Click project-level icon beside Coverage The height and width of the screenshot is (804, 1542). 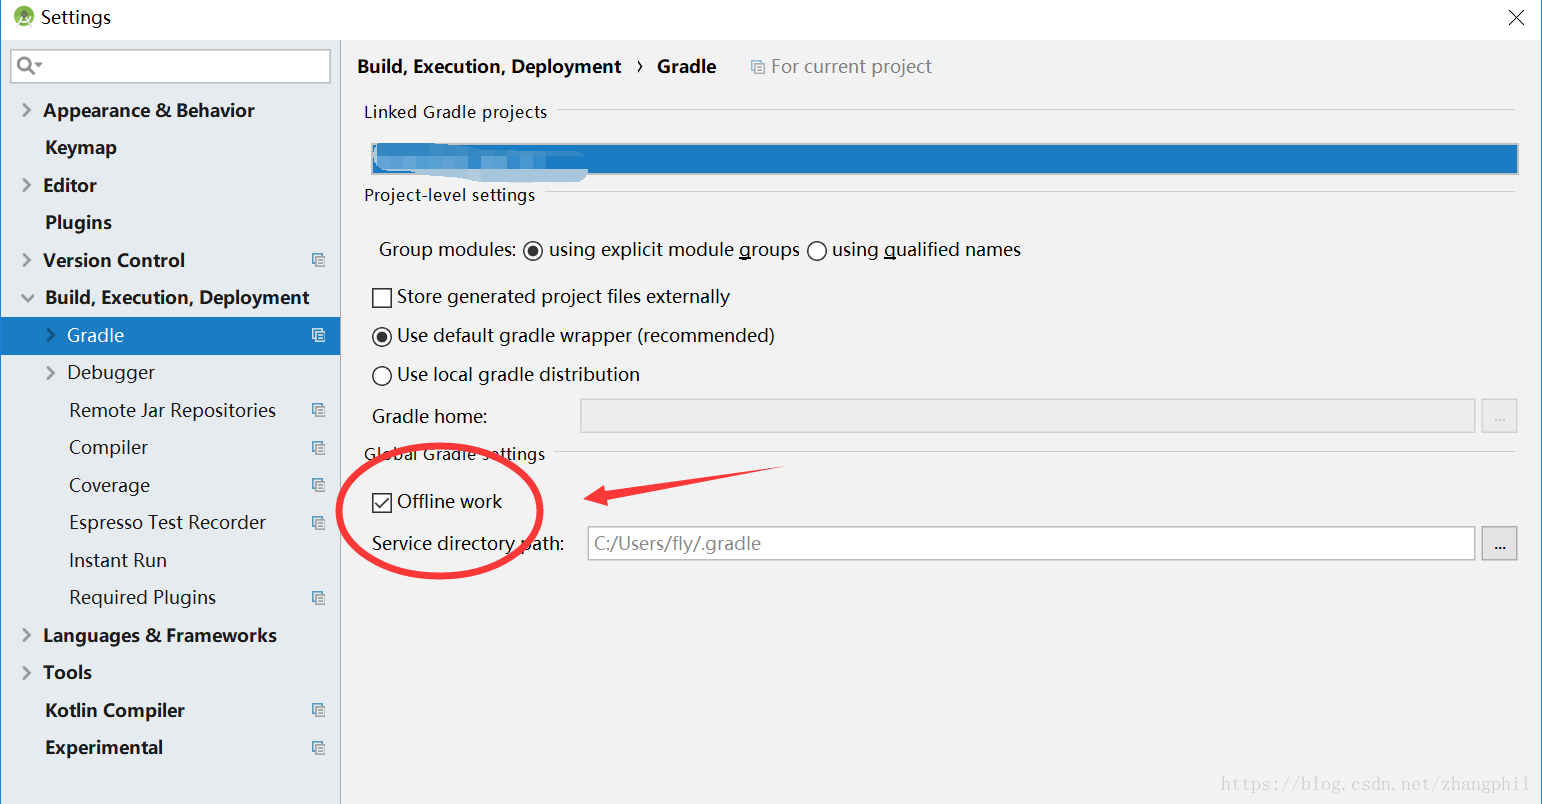pos(318,485)
